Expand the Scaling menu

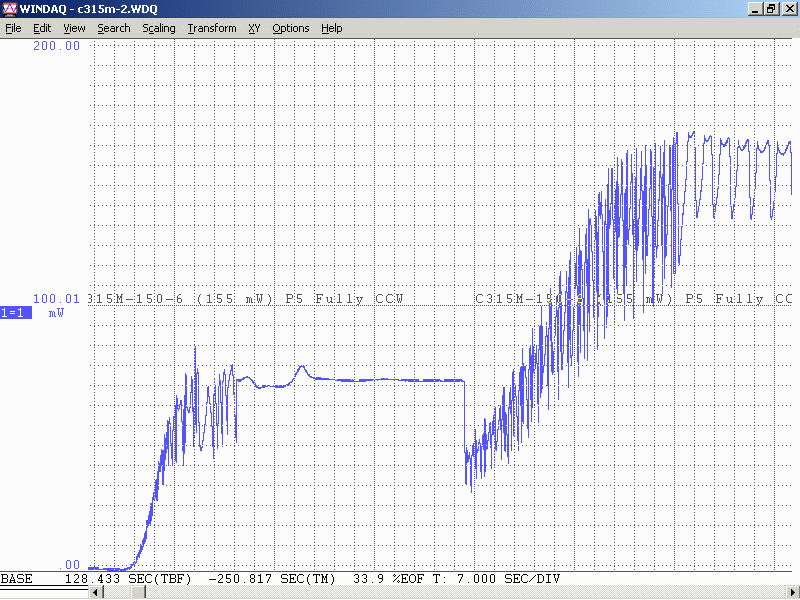pos(158,28)
